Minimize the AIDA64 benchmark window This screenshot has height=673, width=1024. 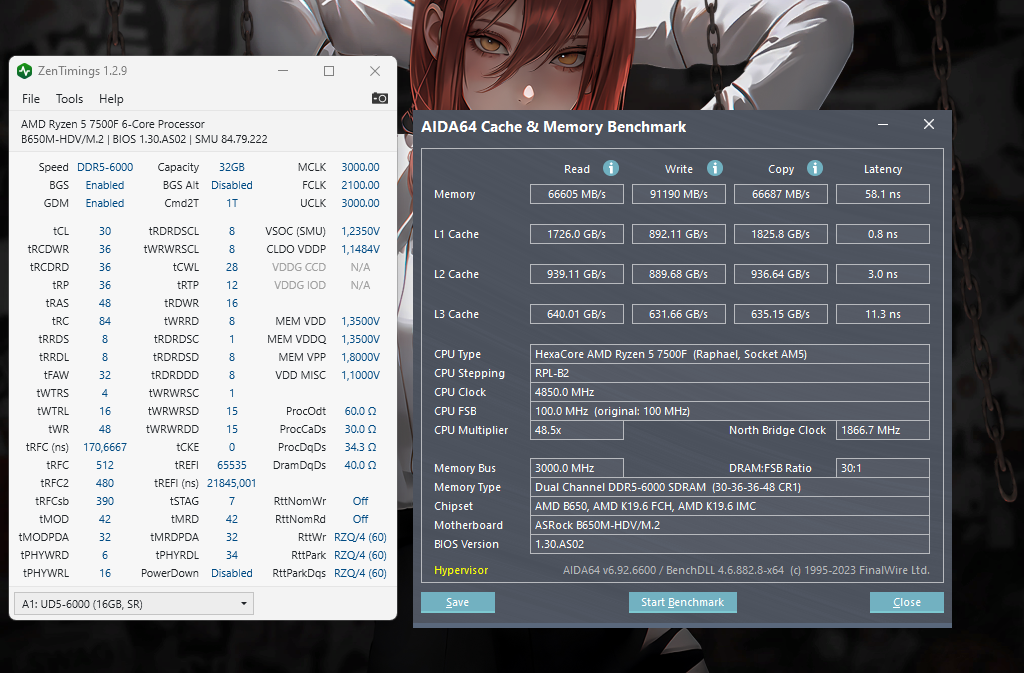click(883, 124)
